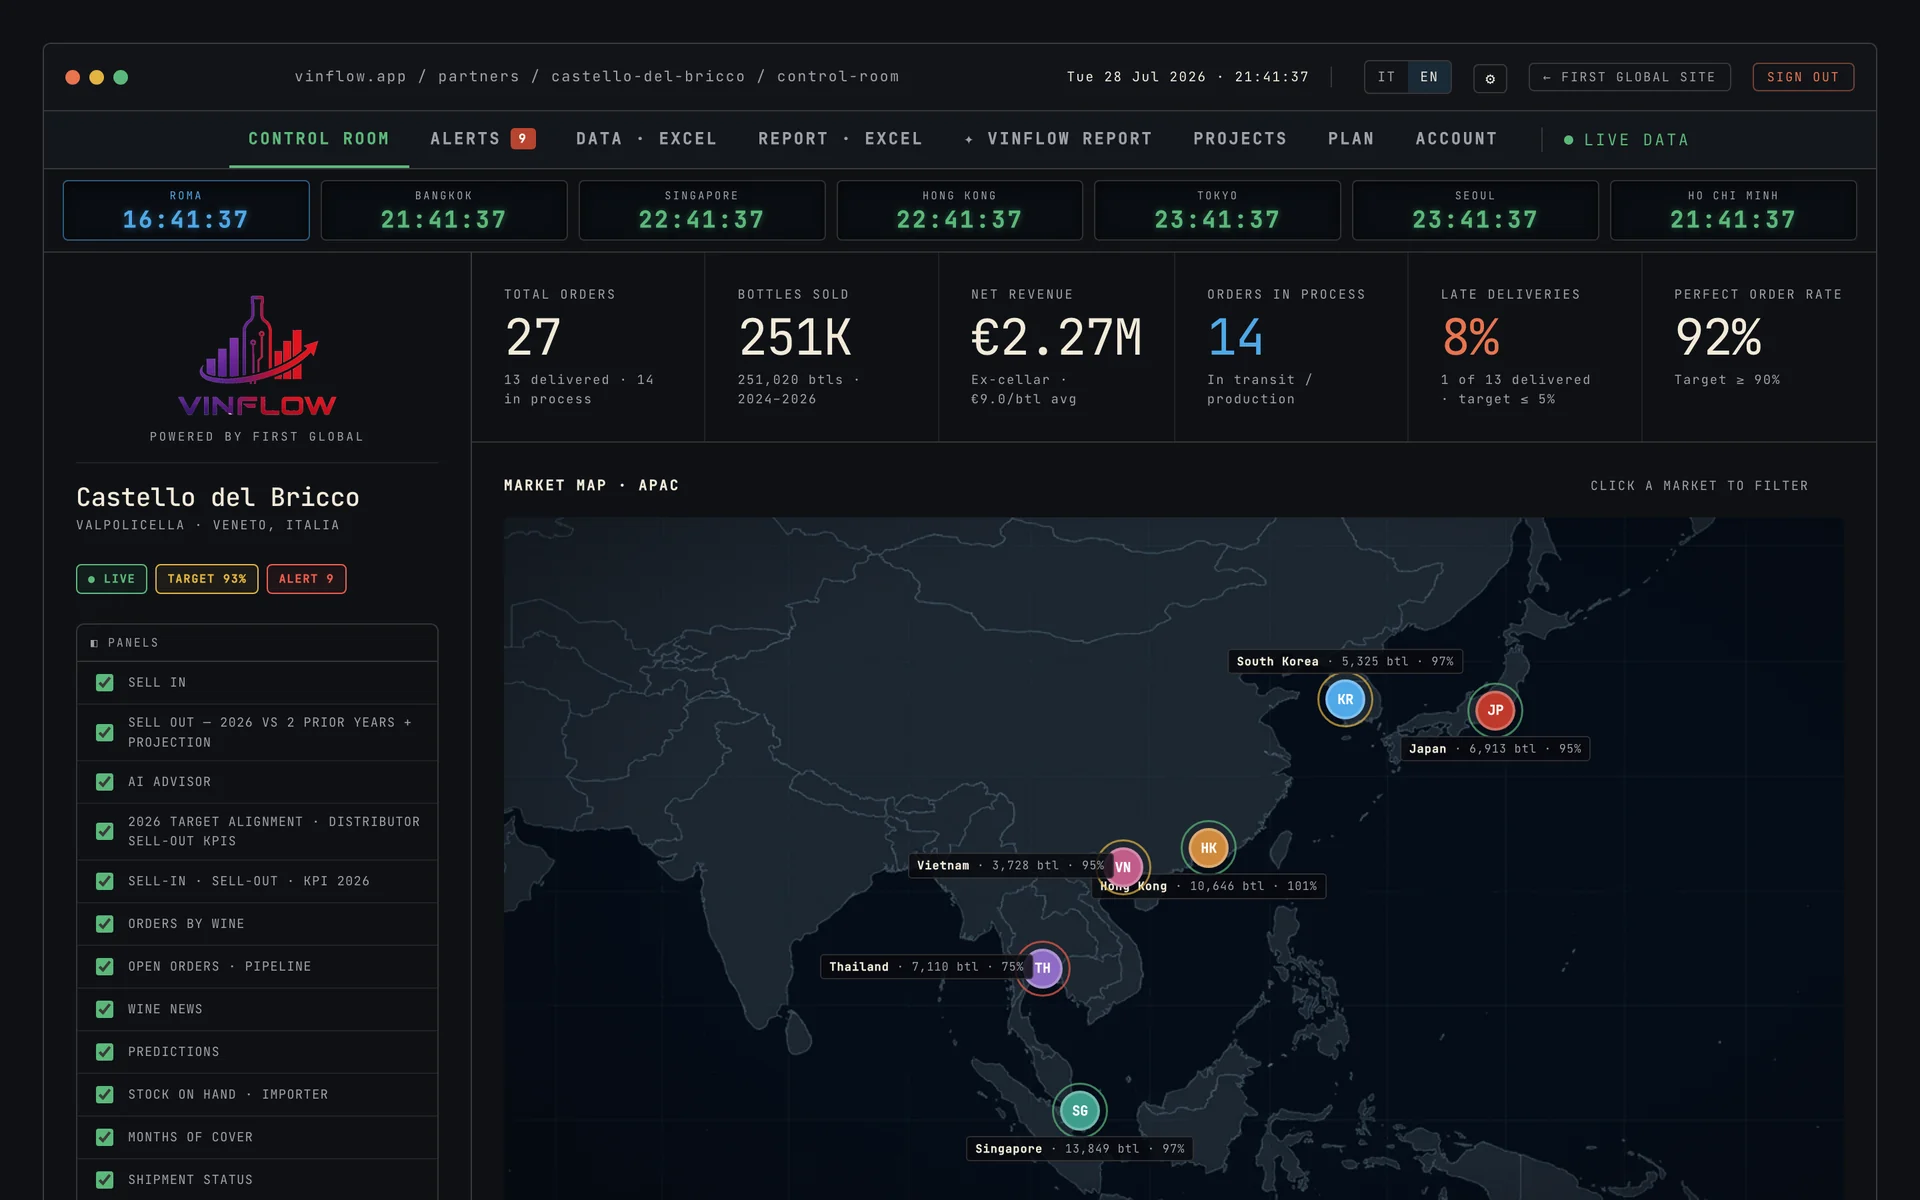Open the Account tab
The width and height of the screenshot is (1920, 1200).
pyautogui.click(x=1456, y=139)
